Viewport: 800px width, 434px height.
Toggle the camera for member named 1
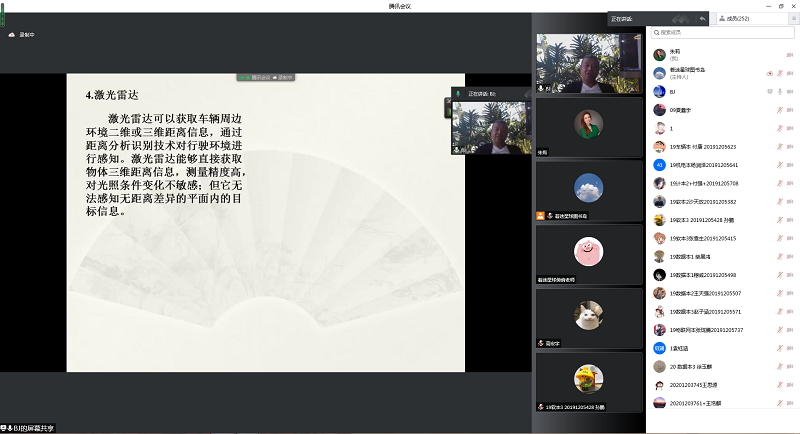(x=790, y=128)
